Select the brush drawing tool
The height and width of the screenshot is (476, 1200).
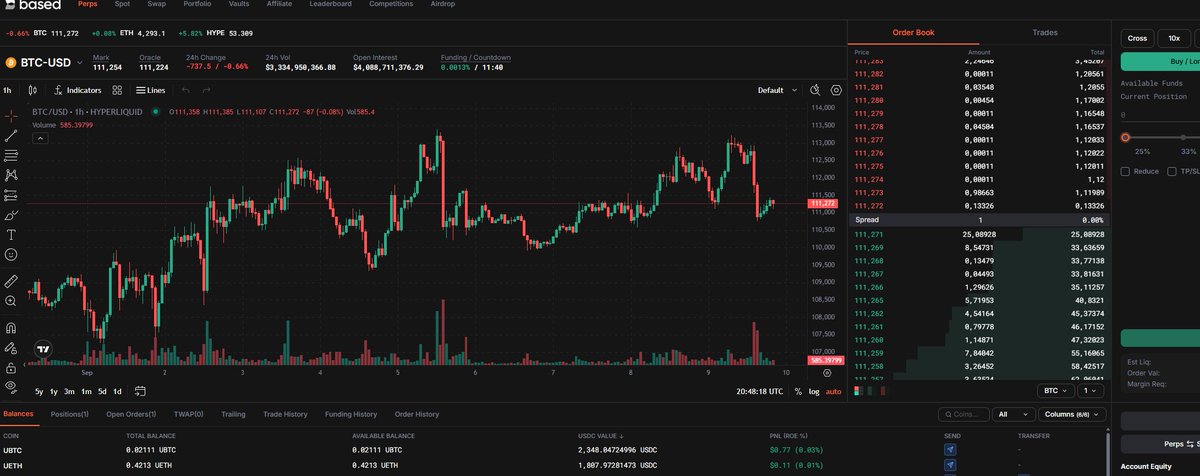click(11, 214)
